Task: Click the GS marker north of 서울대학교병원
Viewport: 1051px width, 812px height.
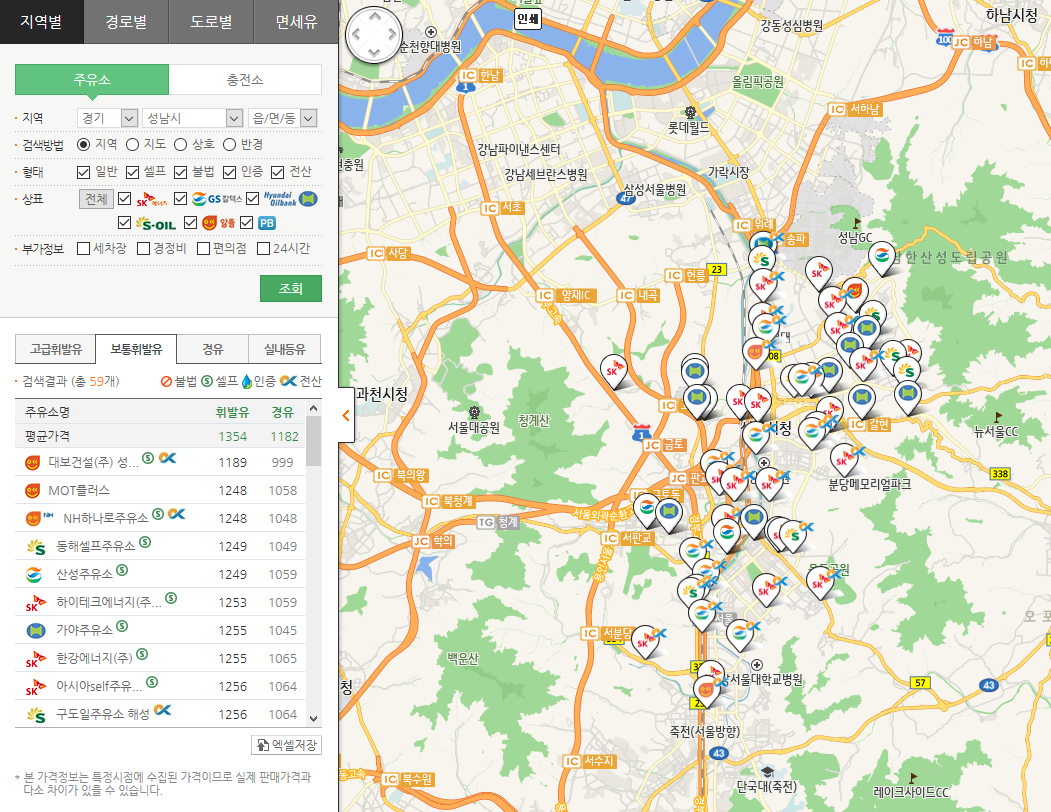Action: pos(739,634)
